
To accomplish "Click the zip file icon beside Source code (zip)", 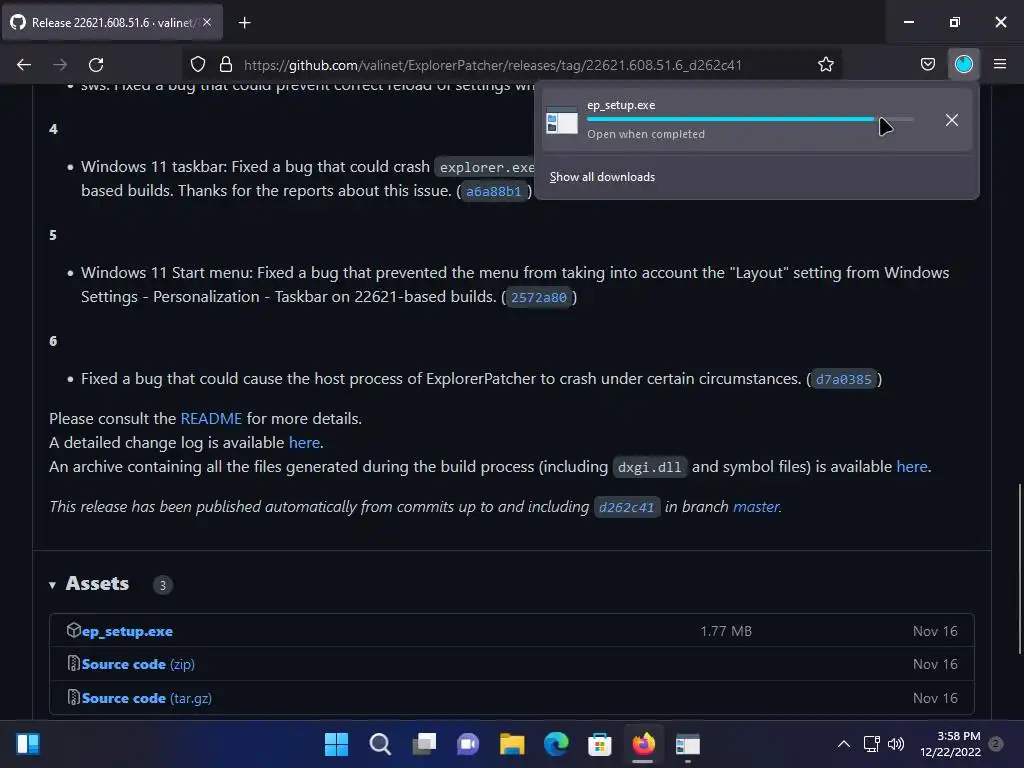I will point(73,664).
